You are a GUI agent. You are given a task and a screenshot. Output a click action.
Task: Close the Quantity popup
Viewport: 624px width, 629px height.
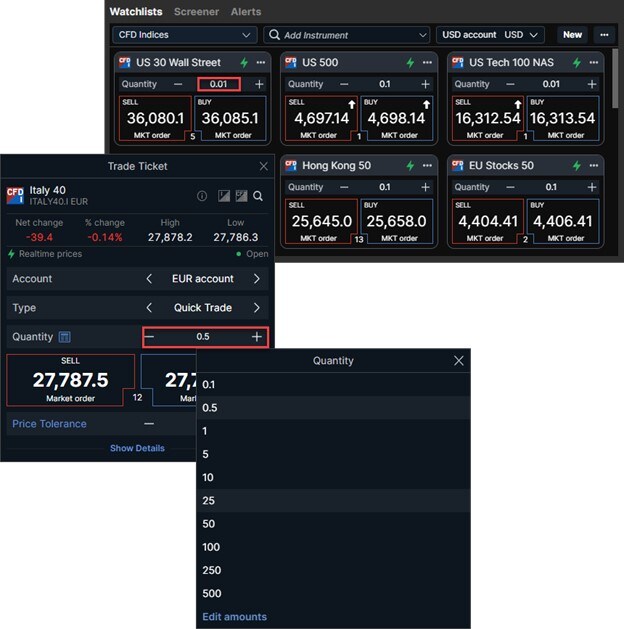458,361
